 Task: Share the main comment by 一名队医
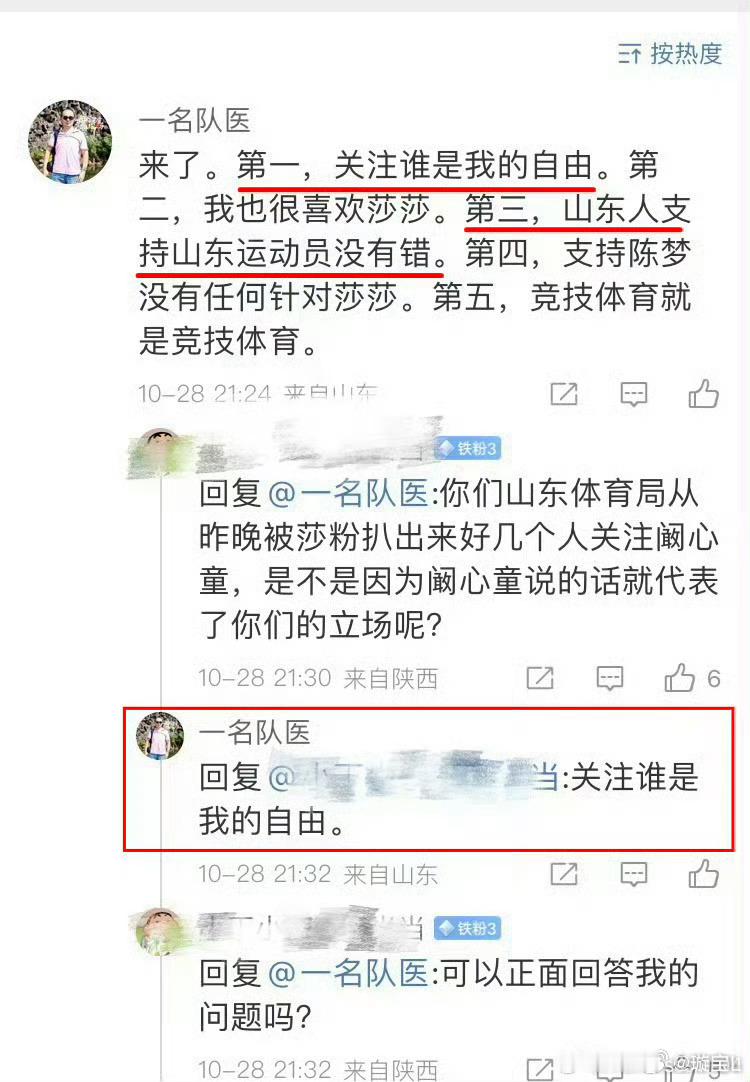(564, 394)
